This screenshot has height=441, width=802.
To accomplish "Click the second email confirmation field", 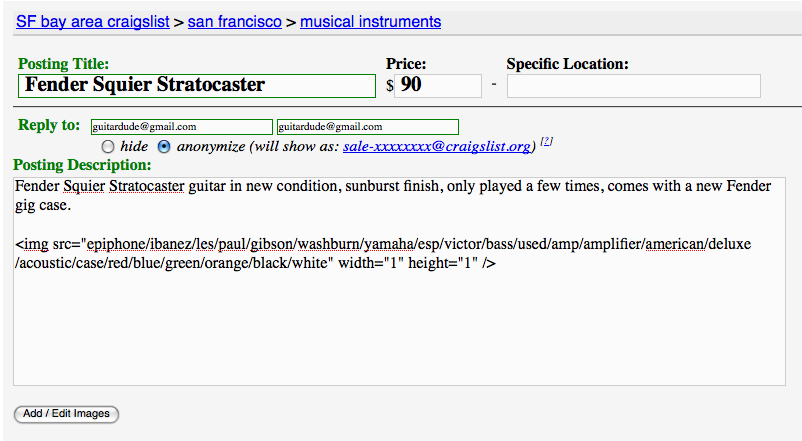I will (368, 126).
